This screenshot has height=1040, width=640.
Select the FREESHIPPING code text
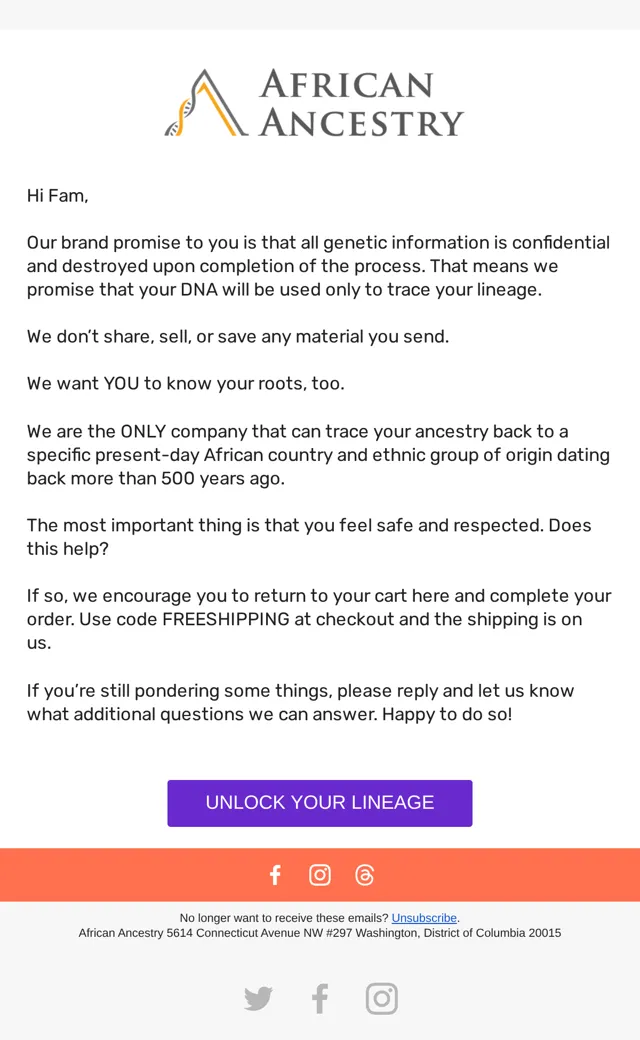point(225,619)
